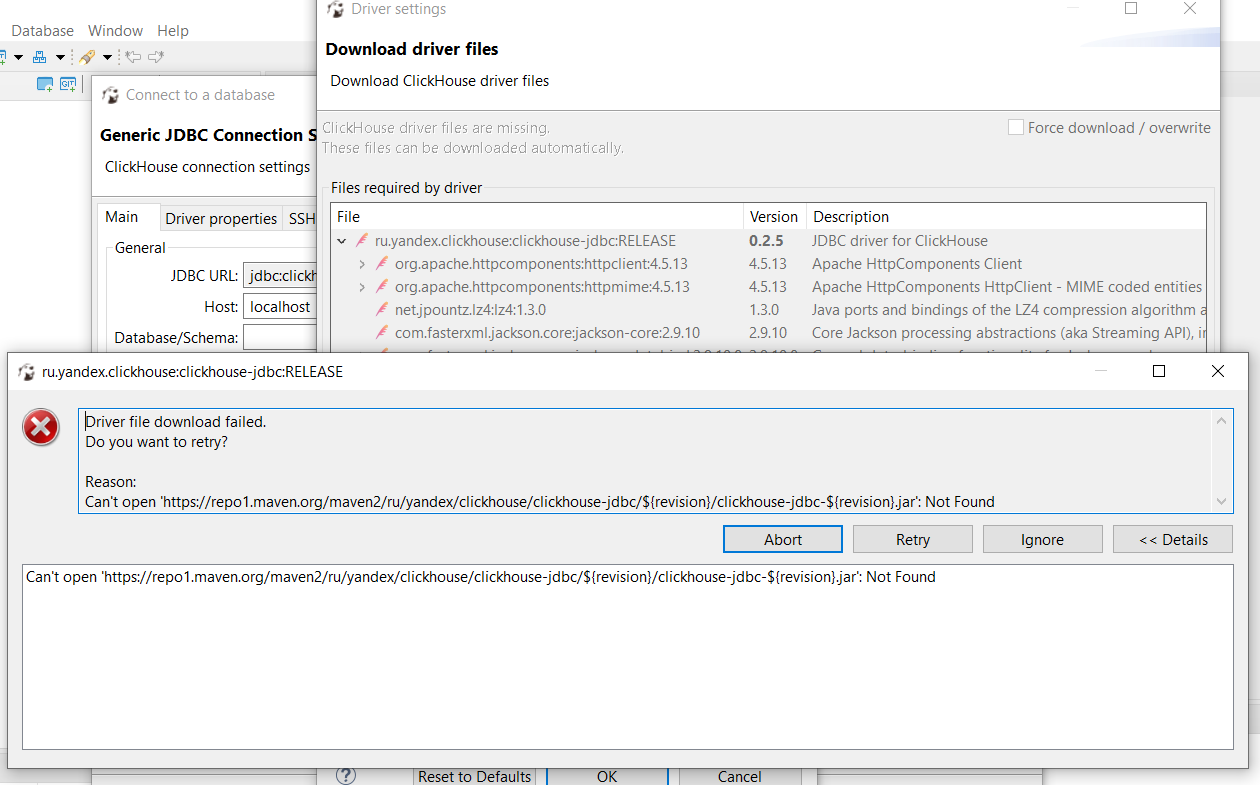The image size is (1260, 785).
Task: Click the Host field showing localhost
Action: point(281,306)
